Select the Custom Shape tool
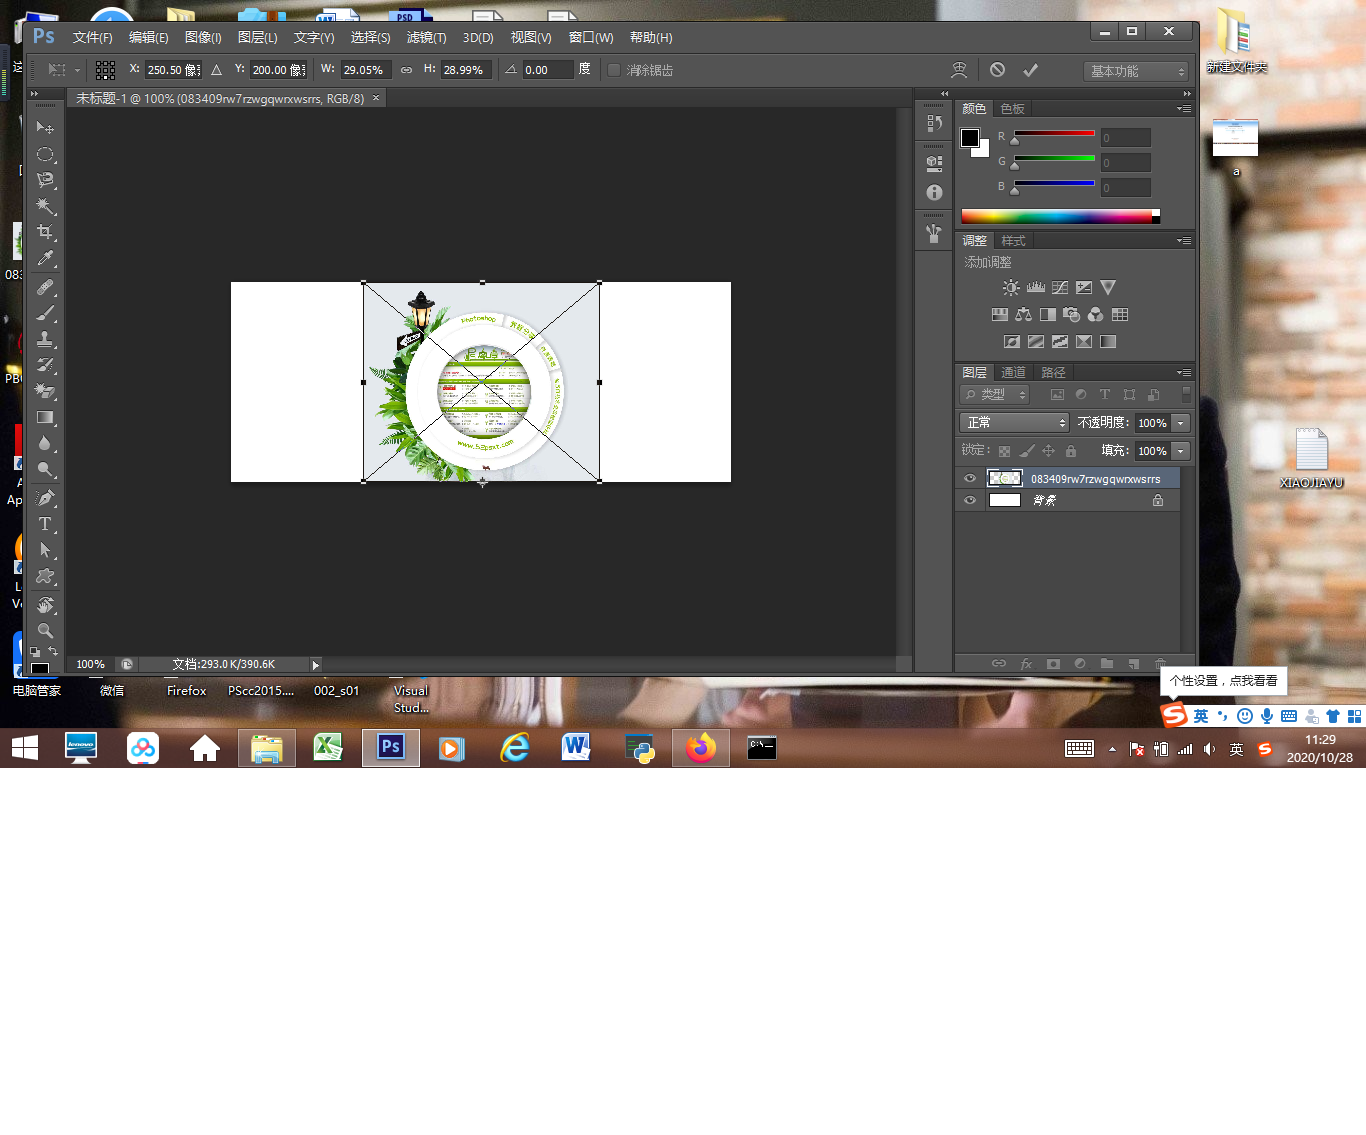 [x=45, y=576]
